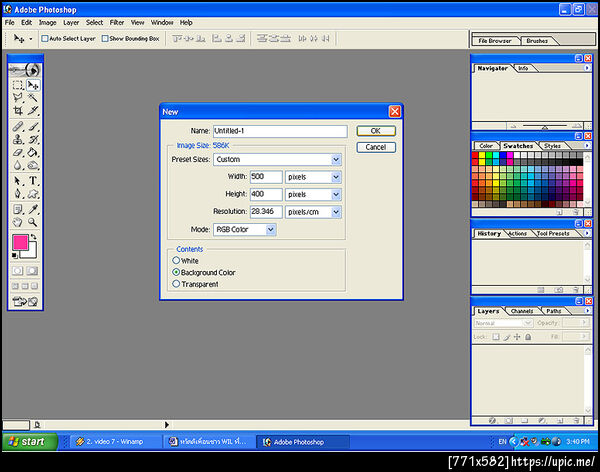
Task: Select the Type tool
Action: 33,181
